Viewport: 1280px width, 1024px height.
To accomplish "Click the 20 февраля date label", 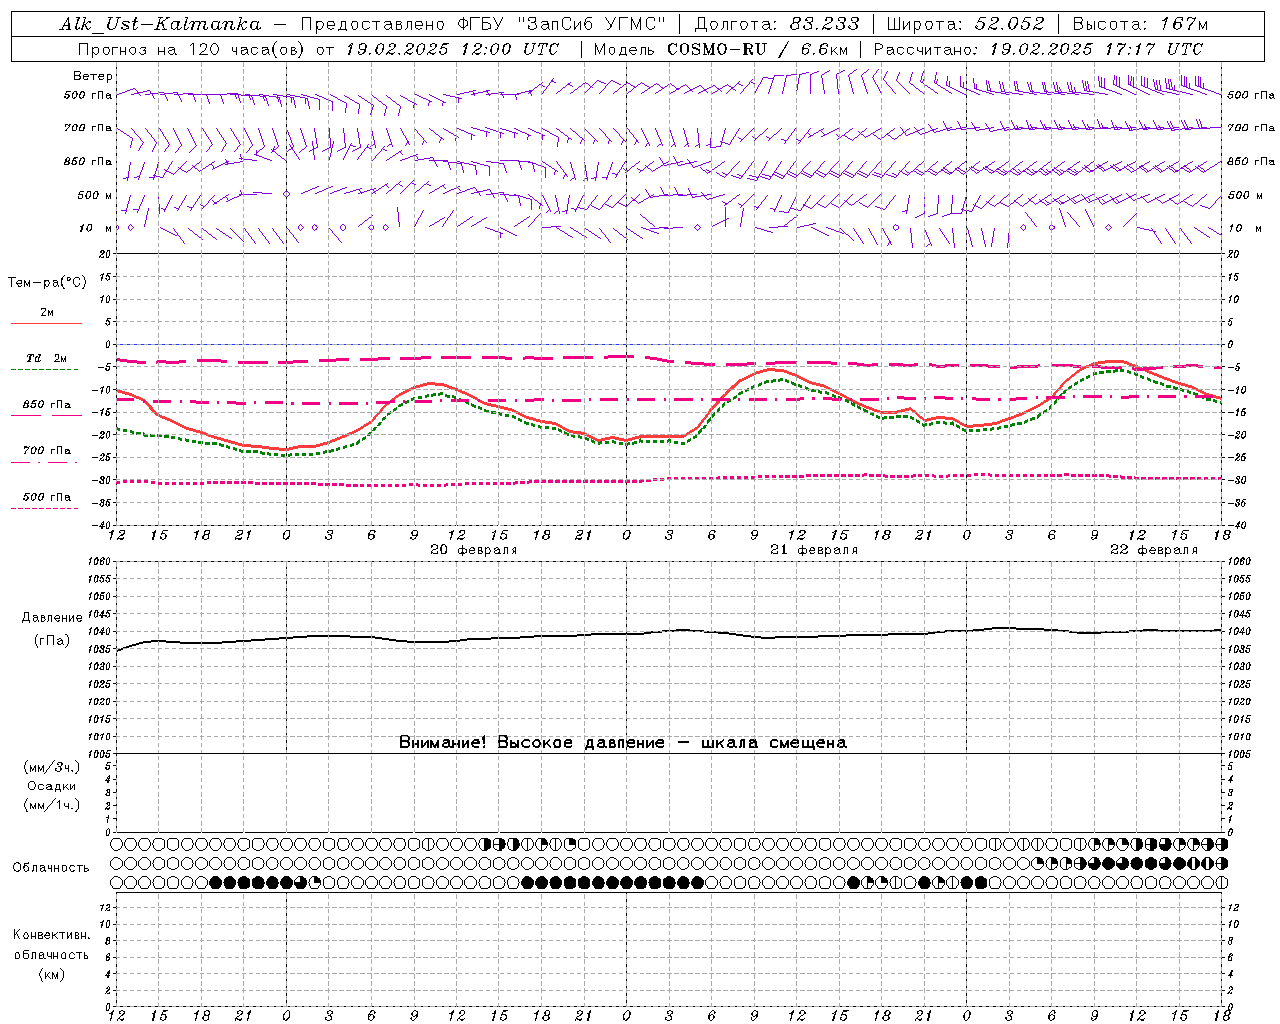I will tap(474, 550).
